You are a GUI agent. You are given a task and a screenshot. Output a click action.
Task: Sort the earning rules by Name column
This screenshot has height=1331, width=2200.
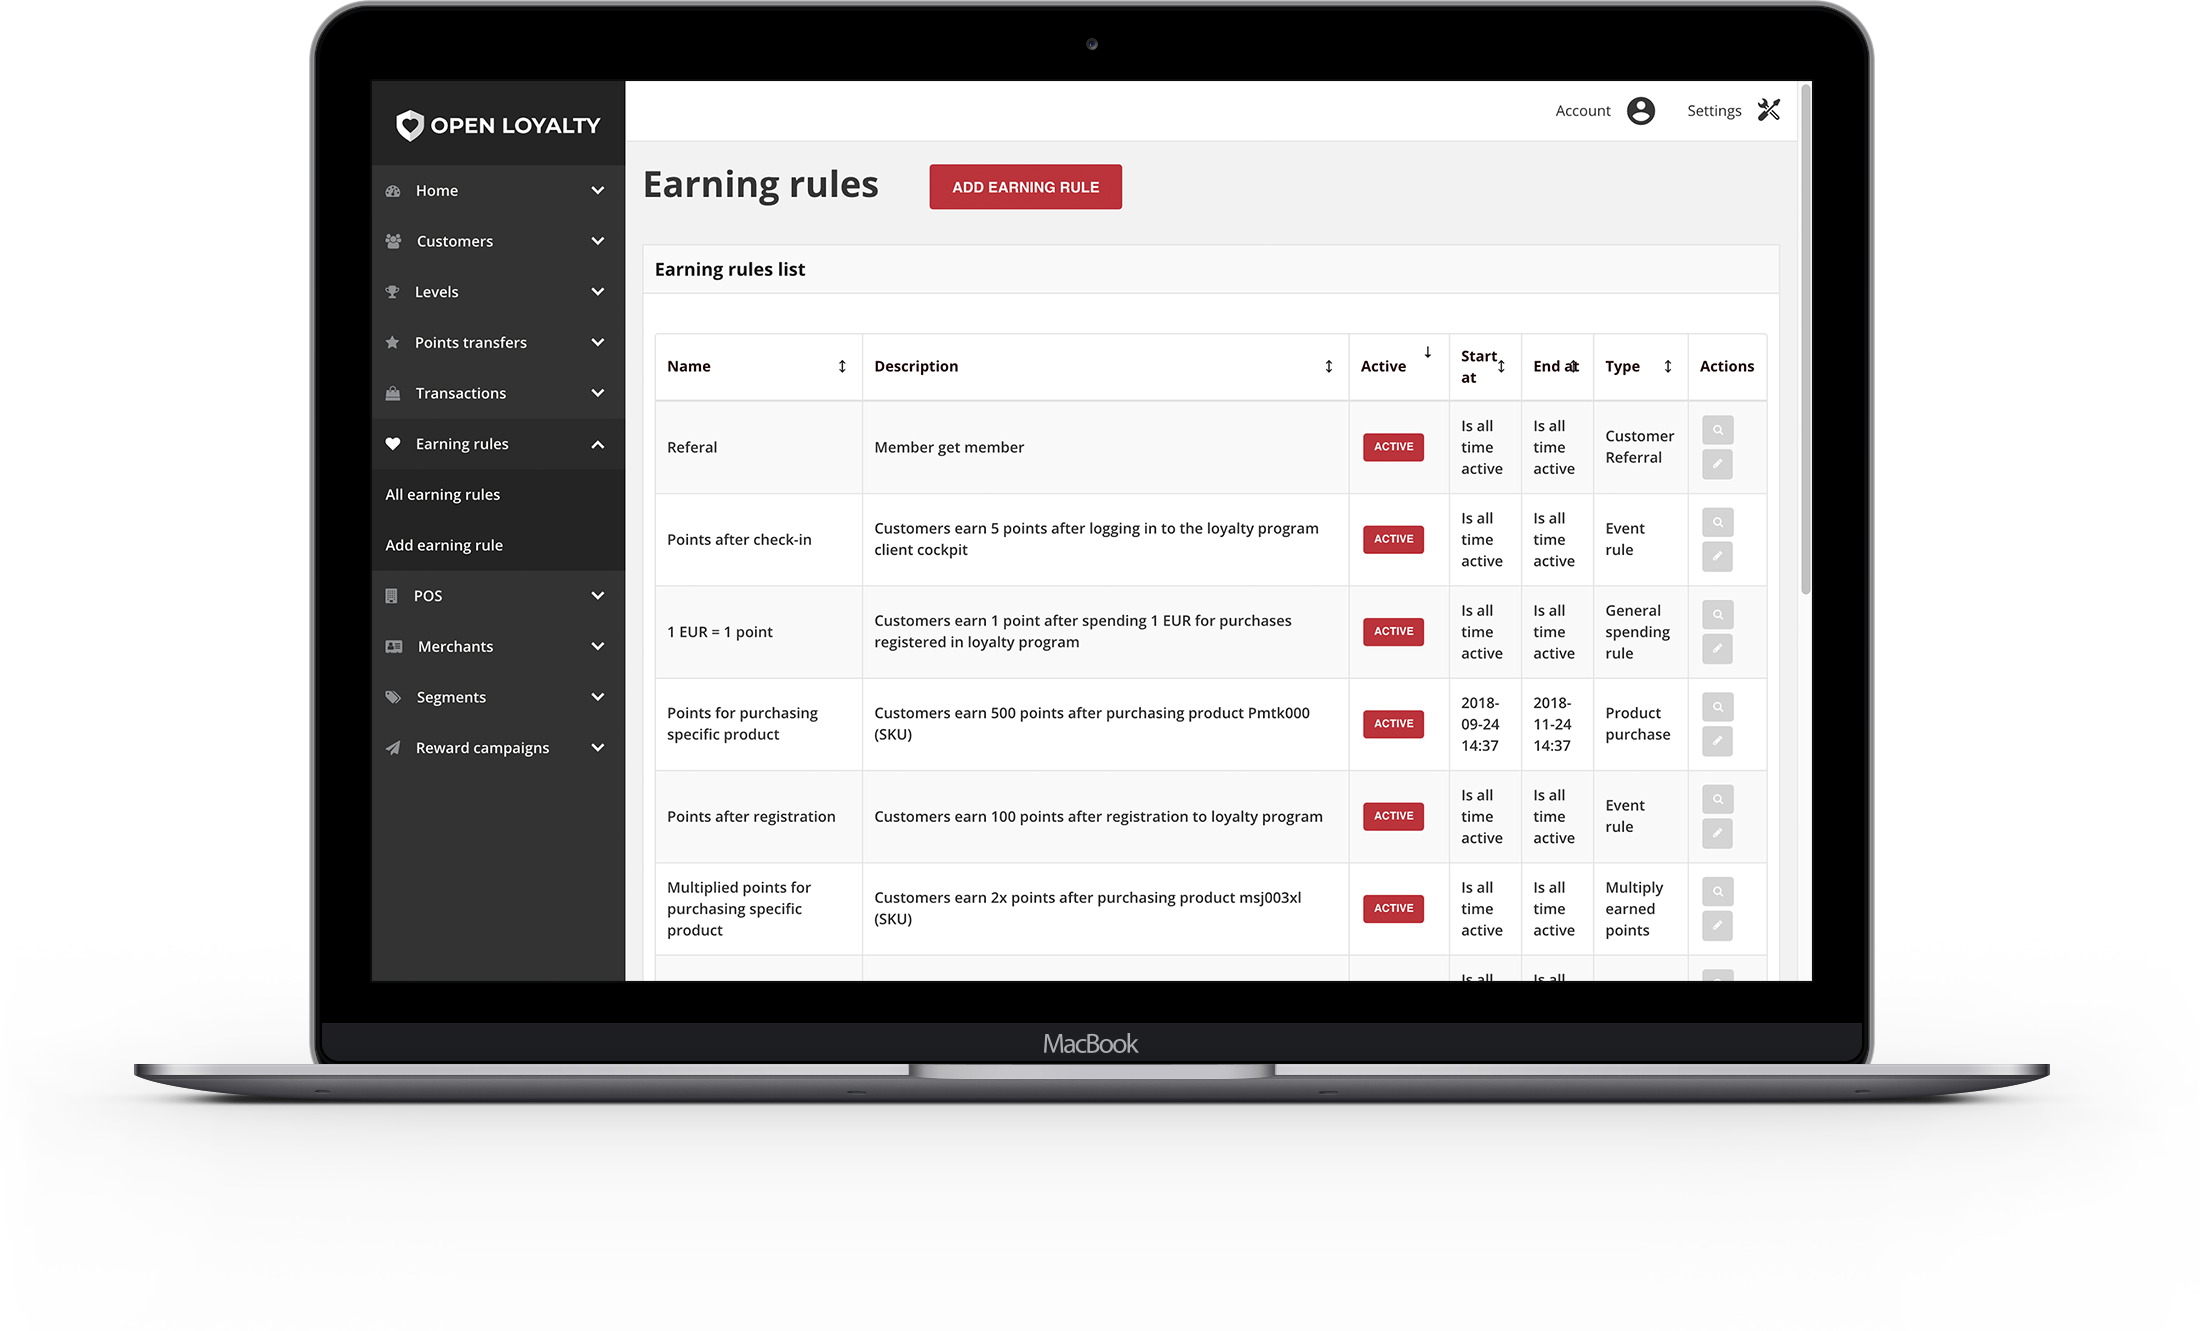tap(842, 366)
